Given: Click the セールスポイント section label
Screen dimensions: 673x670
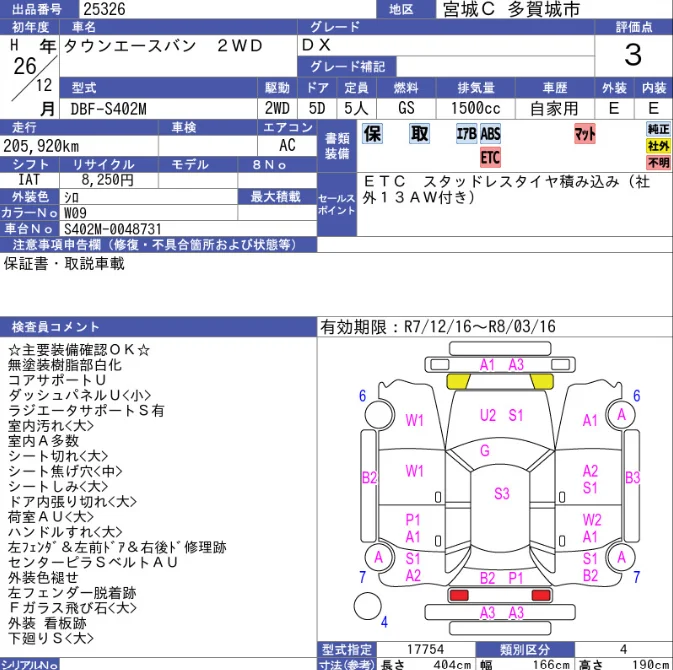Looking at the screenshot, I should (x=336, y=206).
